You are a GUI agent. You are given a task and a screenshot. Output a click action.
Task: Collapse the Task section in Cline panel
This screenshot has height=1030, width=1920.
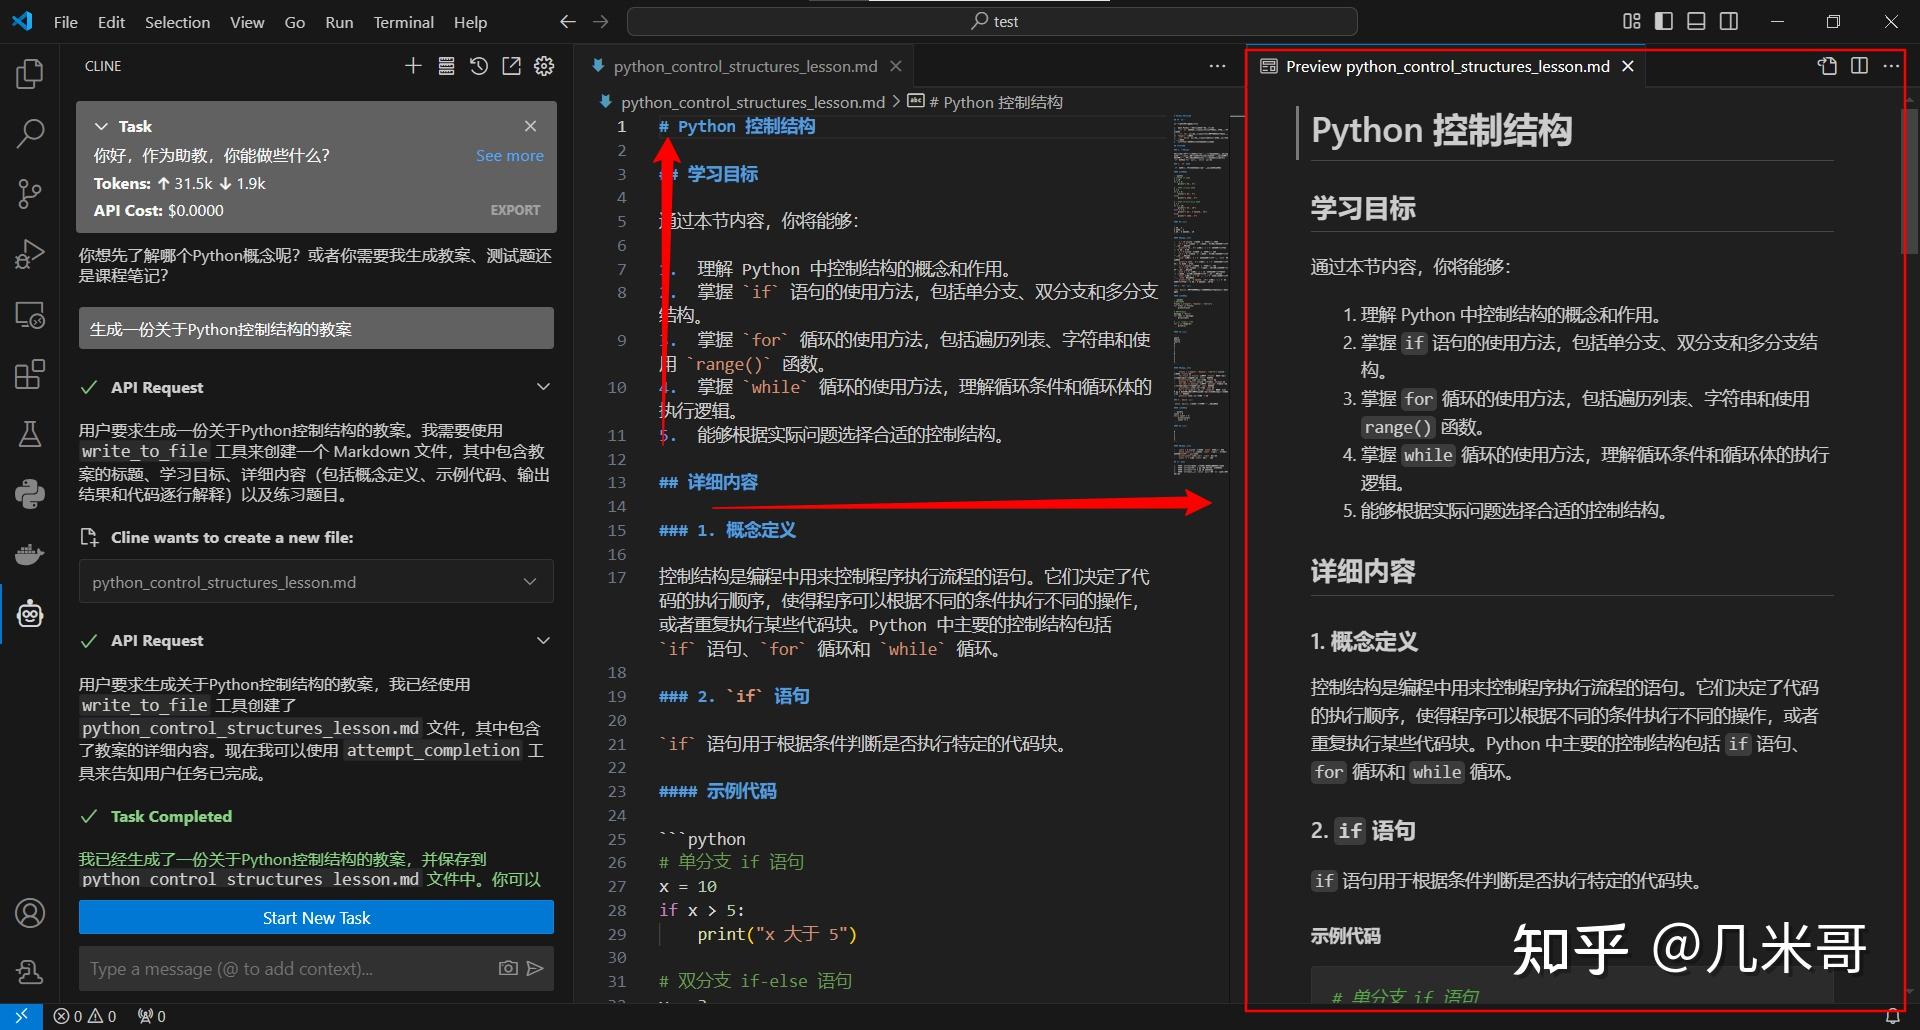click(101, 126)
